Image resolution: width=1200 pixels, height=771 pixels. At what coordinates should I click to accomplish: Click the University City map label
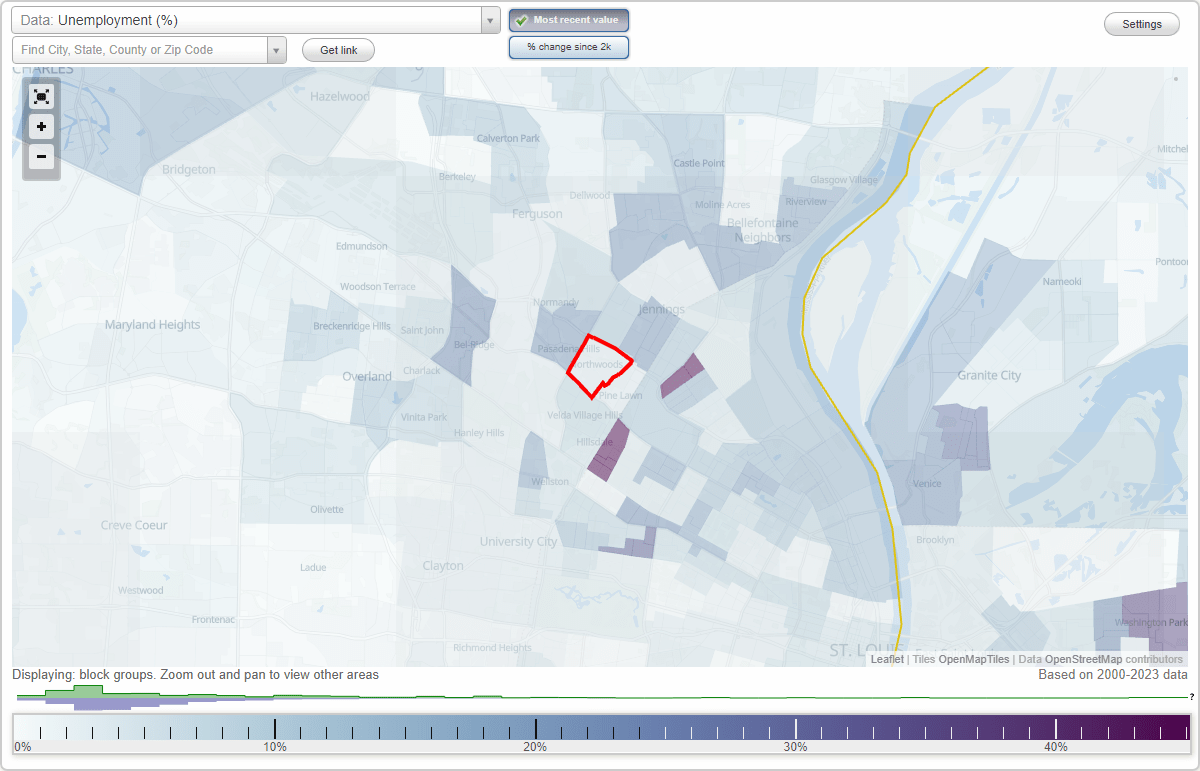tap(518, 542)
